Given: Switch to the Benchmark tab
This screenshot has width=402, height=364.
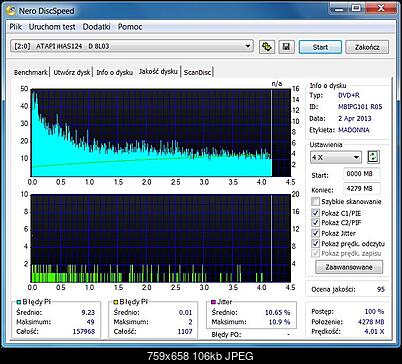Looking at the screenshot, I should coord(30,72).
